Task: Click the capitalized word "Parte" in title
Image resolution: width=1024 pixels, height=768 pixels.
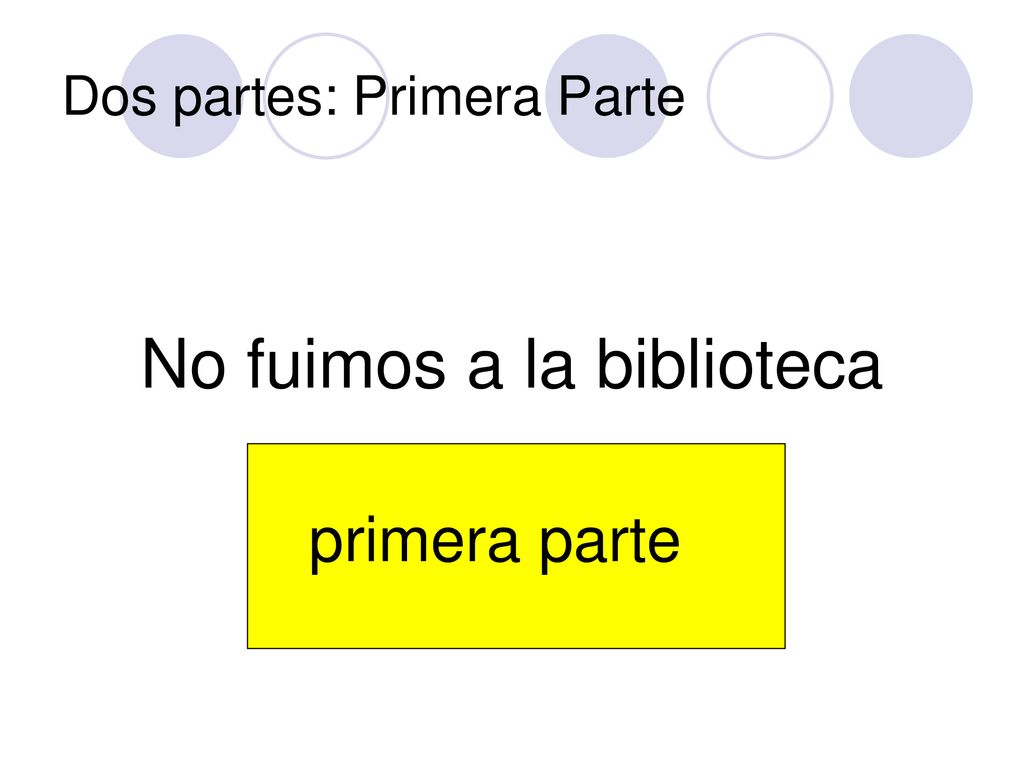Action: click(621, 96)
